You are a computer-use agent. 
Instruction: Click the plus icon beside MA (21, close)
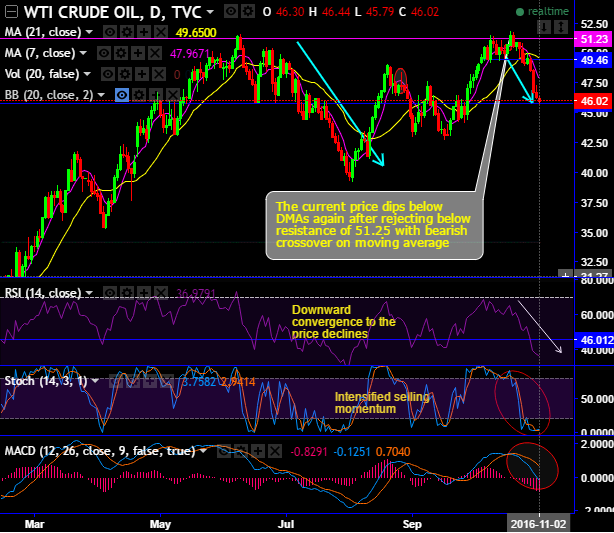[144, 32]
